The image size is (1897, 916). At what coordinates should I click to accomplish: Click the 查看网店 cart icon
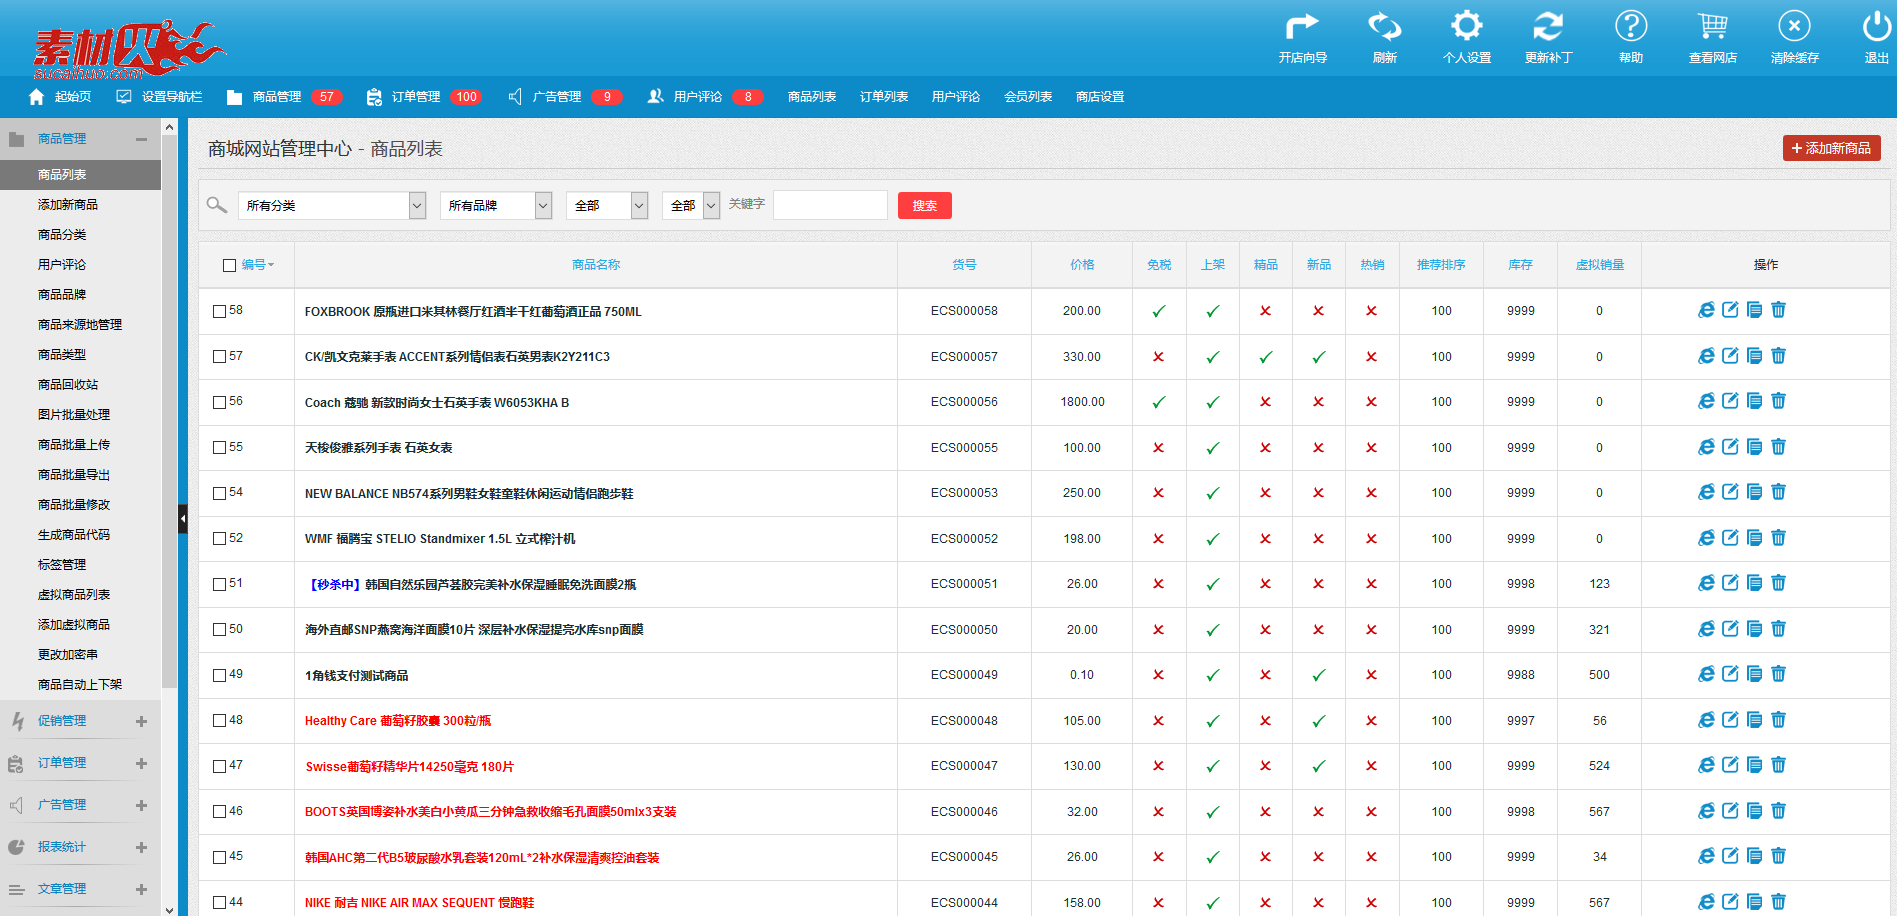click(x=1713, y=25)
